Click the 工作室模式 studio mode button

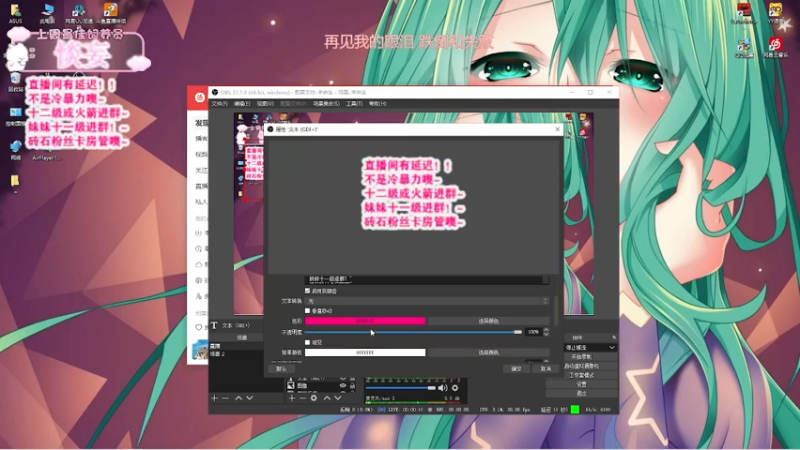pos(581,375)
